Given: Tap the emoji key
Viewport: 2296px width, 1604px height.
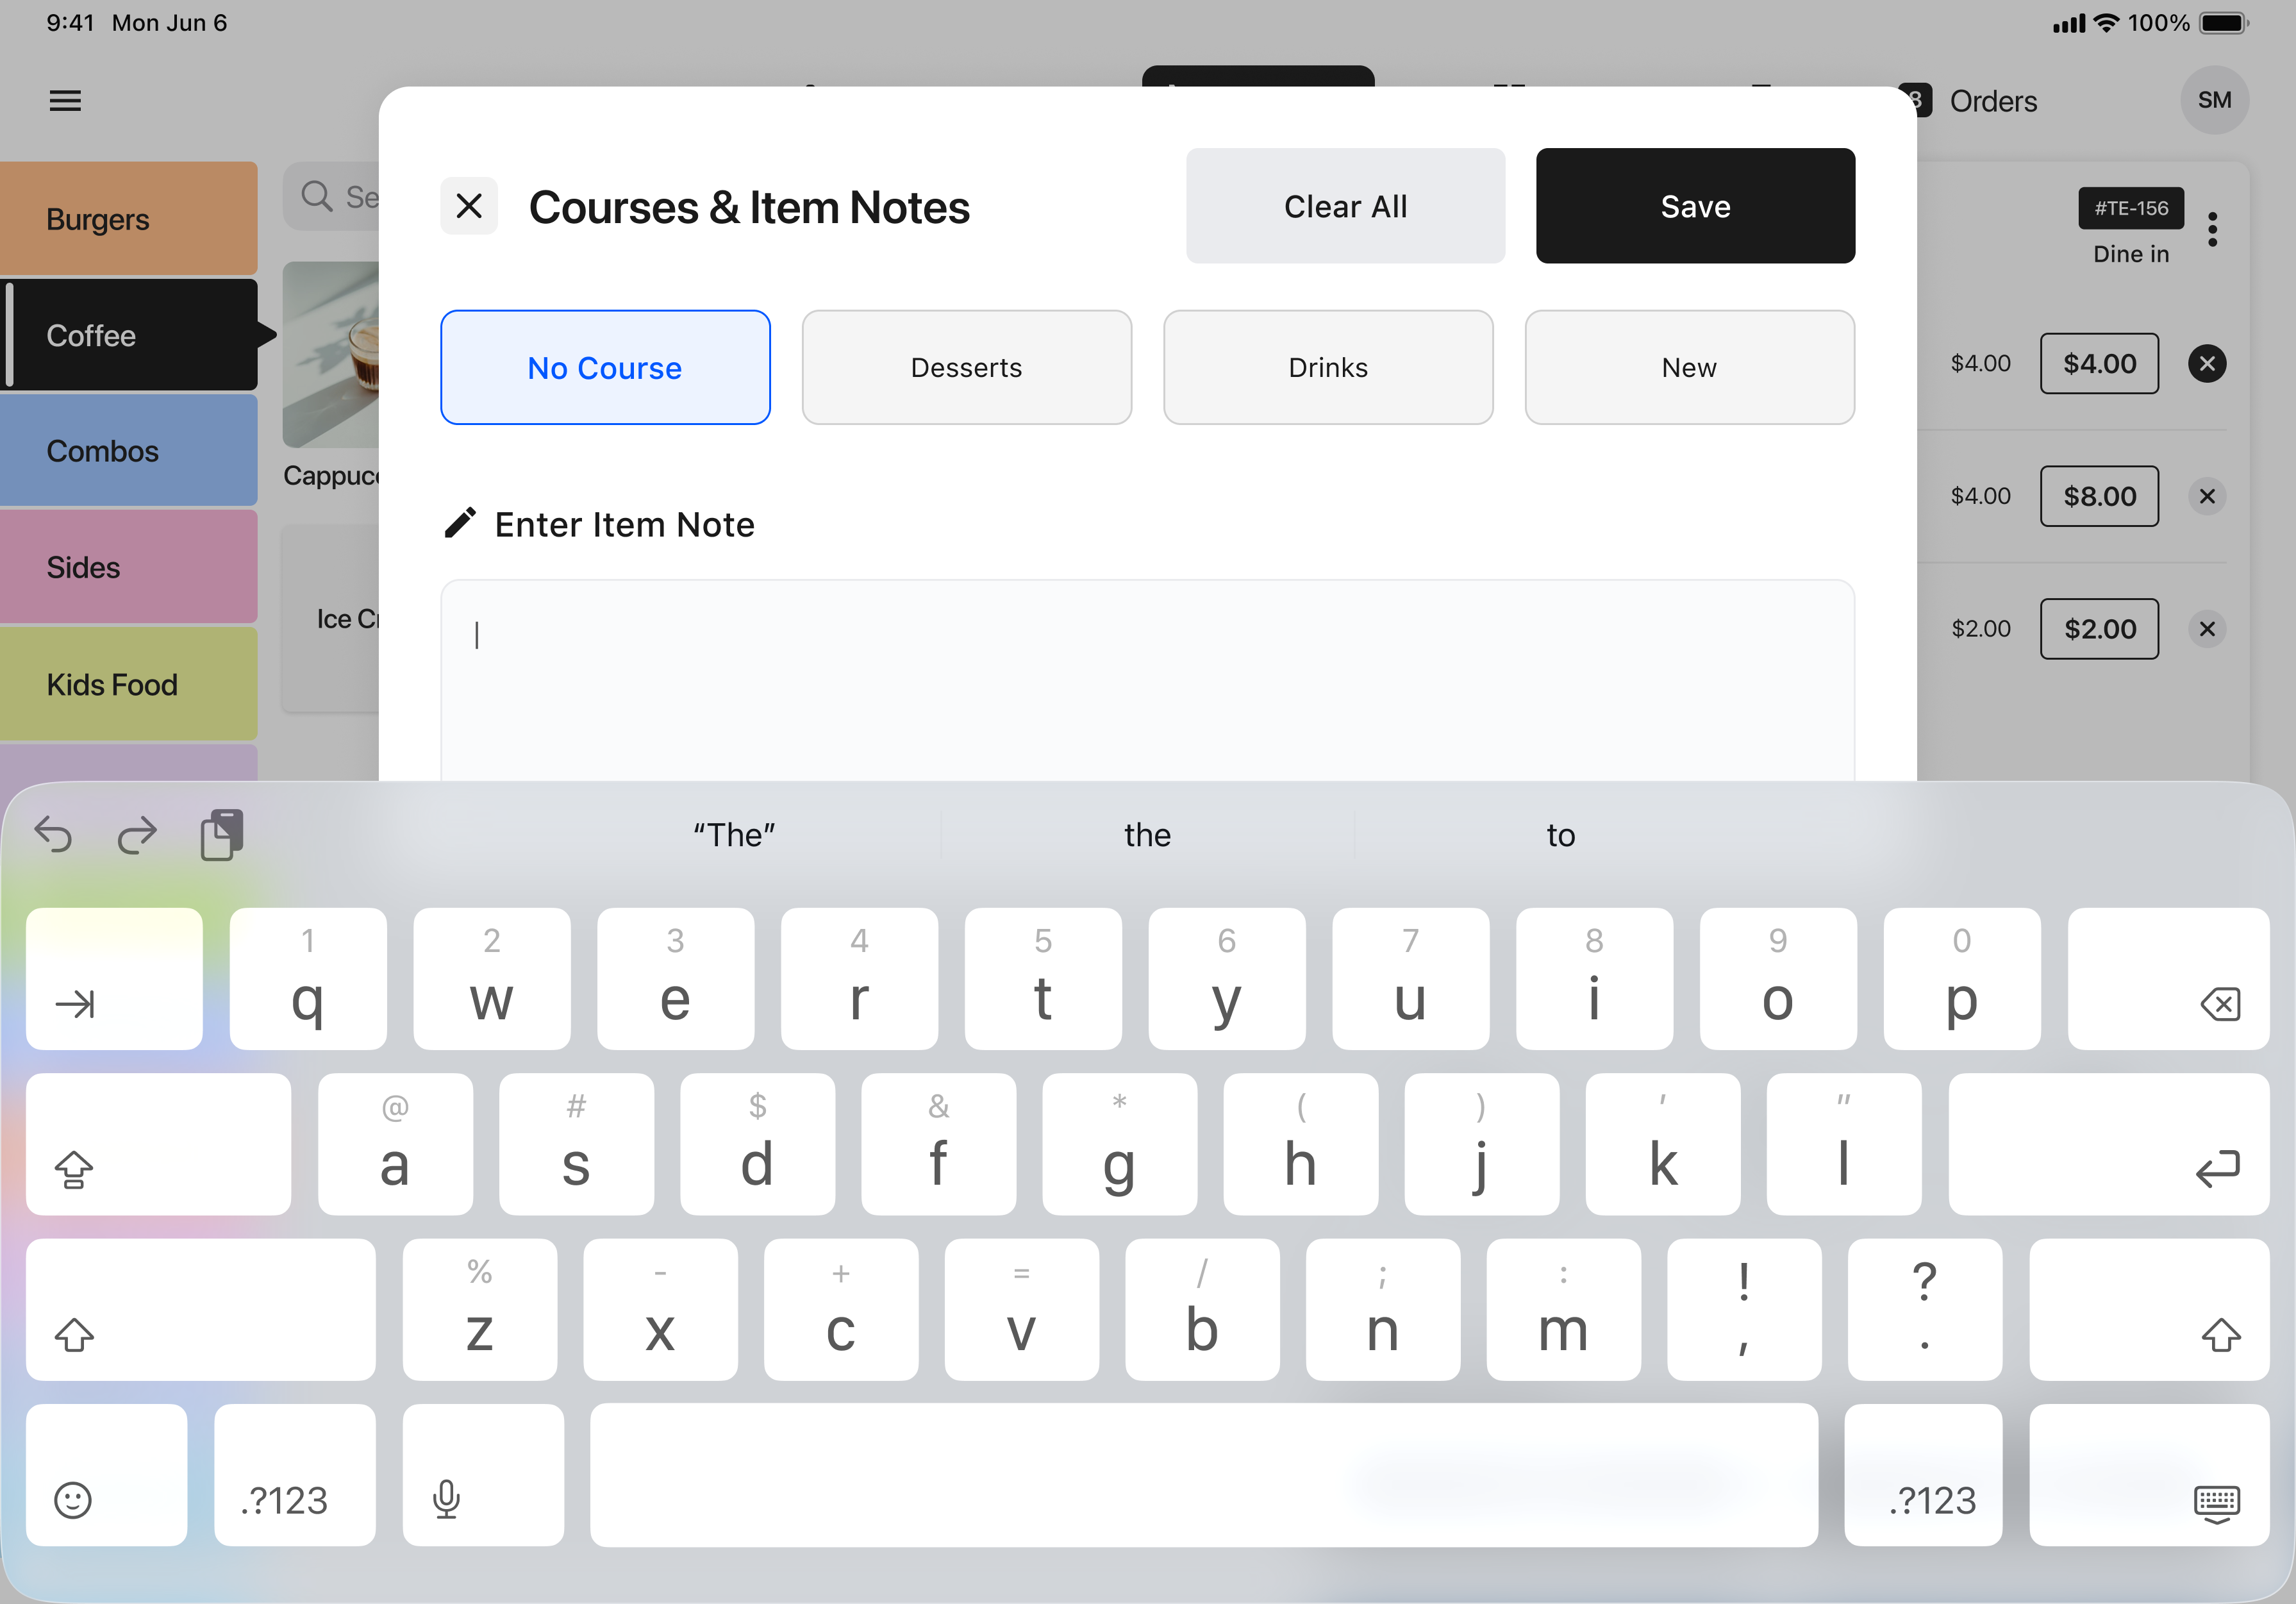Looking at the screenshot, I should 106,1476.
